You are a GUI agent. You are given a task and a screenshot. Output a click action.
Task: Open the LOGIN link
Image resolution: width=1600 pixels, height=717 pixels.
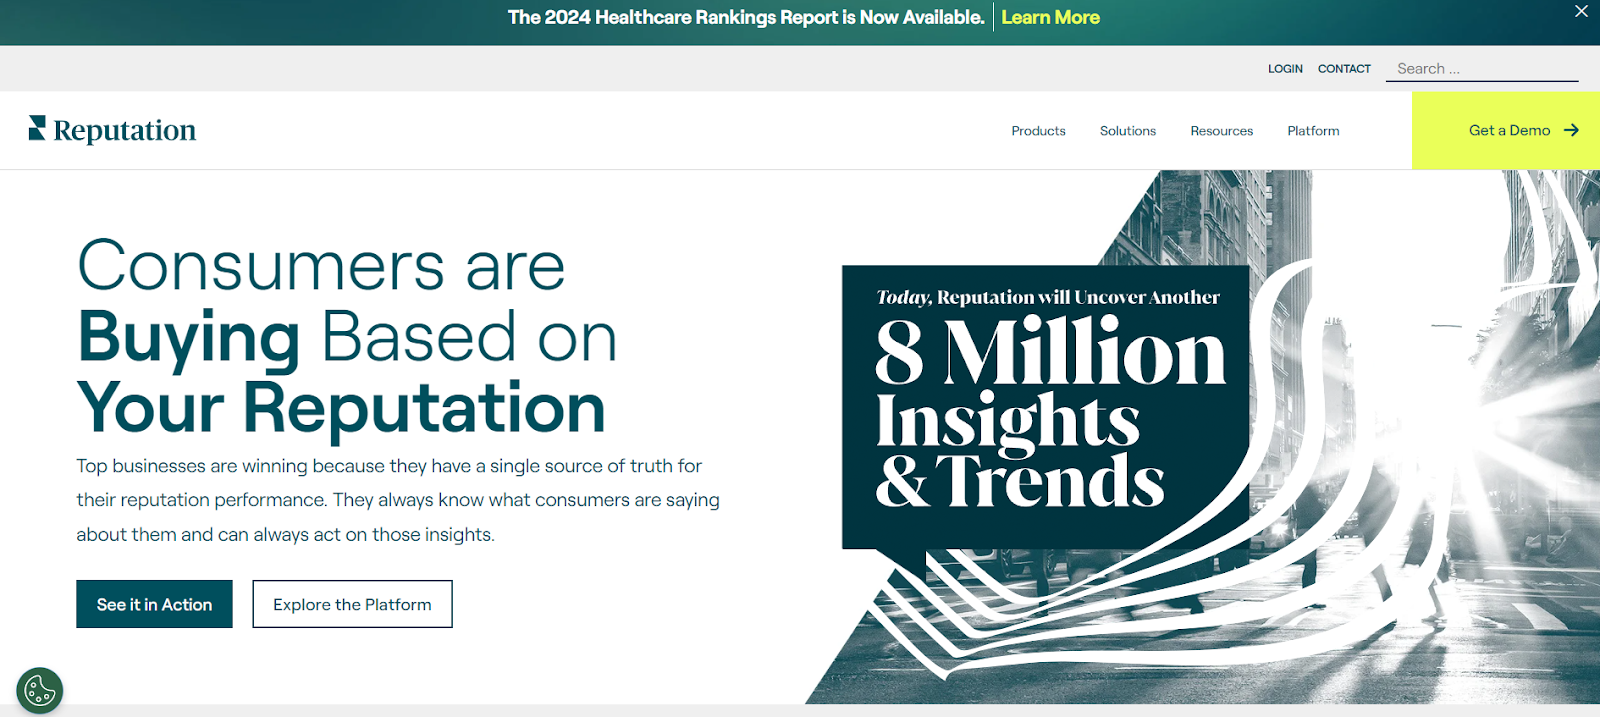1285,69
